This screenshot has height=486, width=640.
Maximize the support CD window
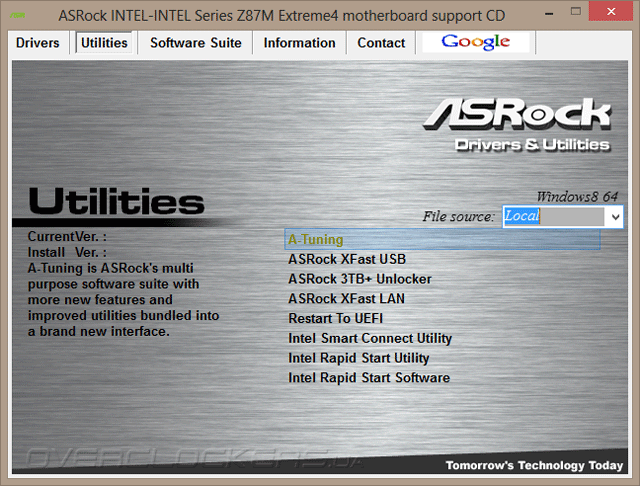(576, 11)
